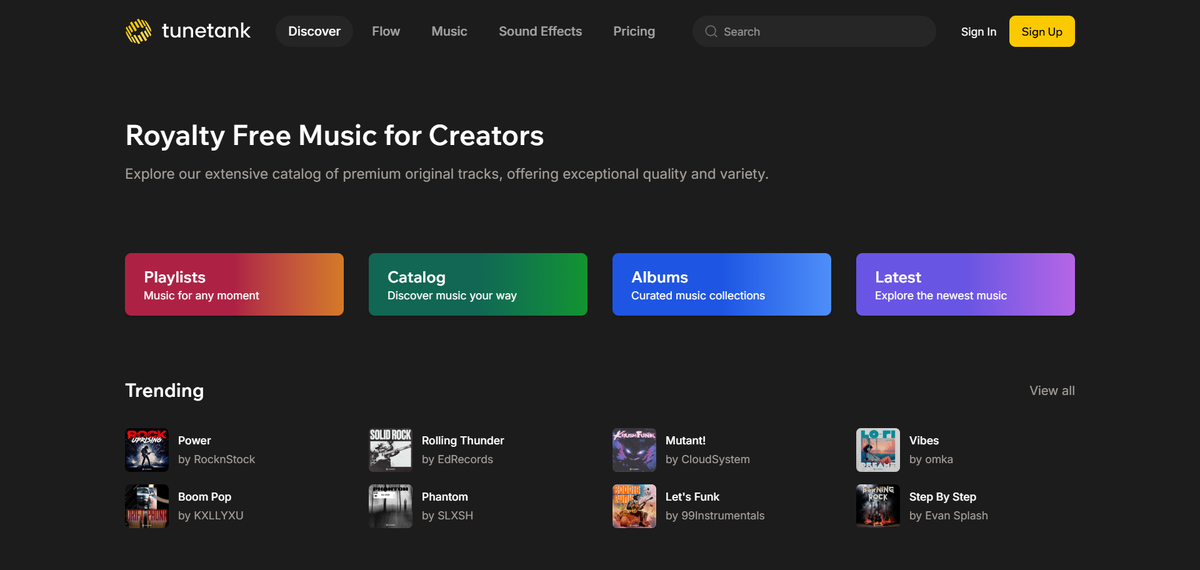The image size is (1200, 570).
Task: Go to Sound Effects section
Action: click(x=540, y=31)
